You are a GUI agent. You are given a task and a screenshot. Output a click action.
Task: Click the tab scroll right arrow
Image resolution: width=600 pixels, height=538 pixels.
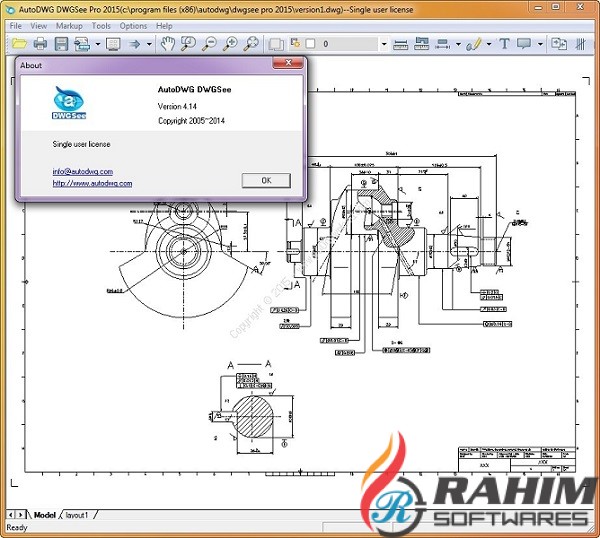(x=20, y=515)
